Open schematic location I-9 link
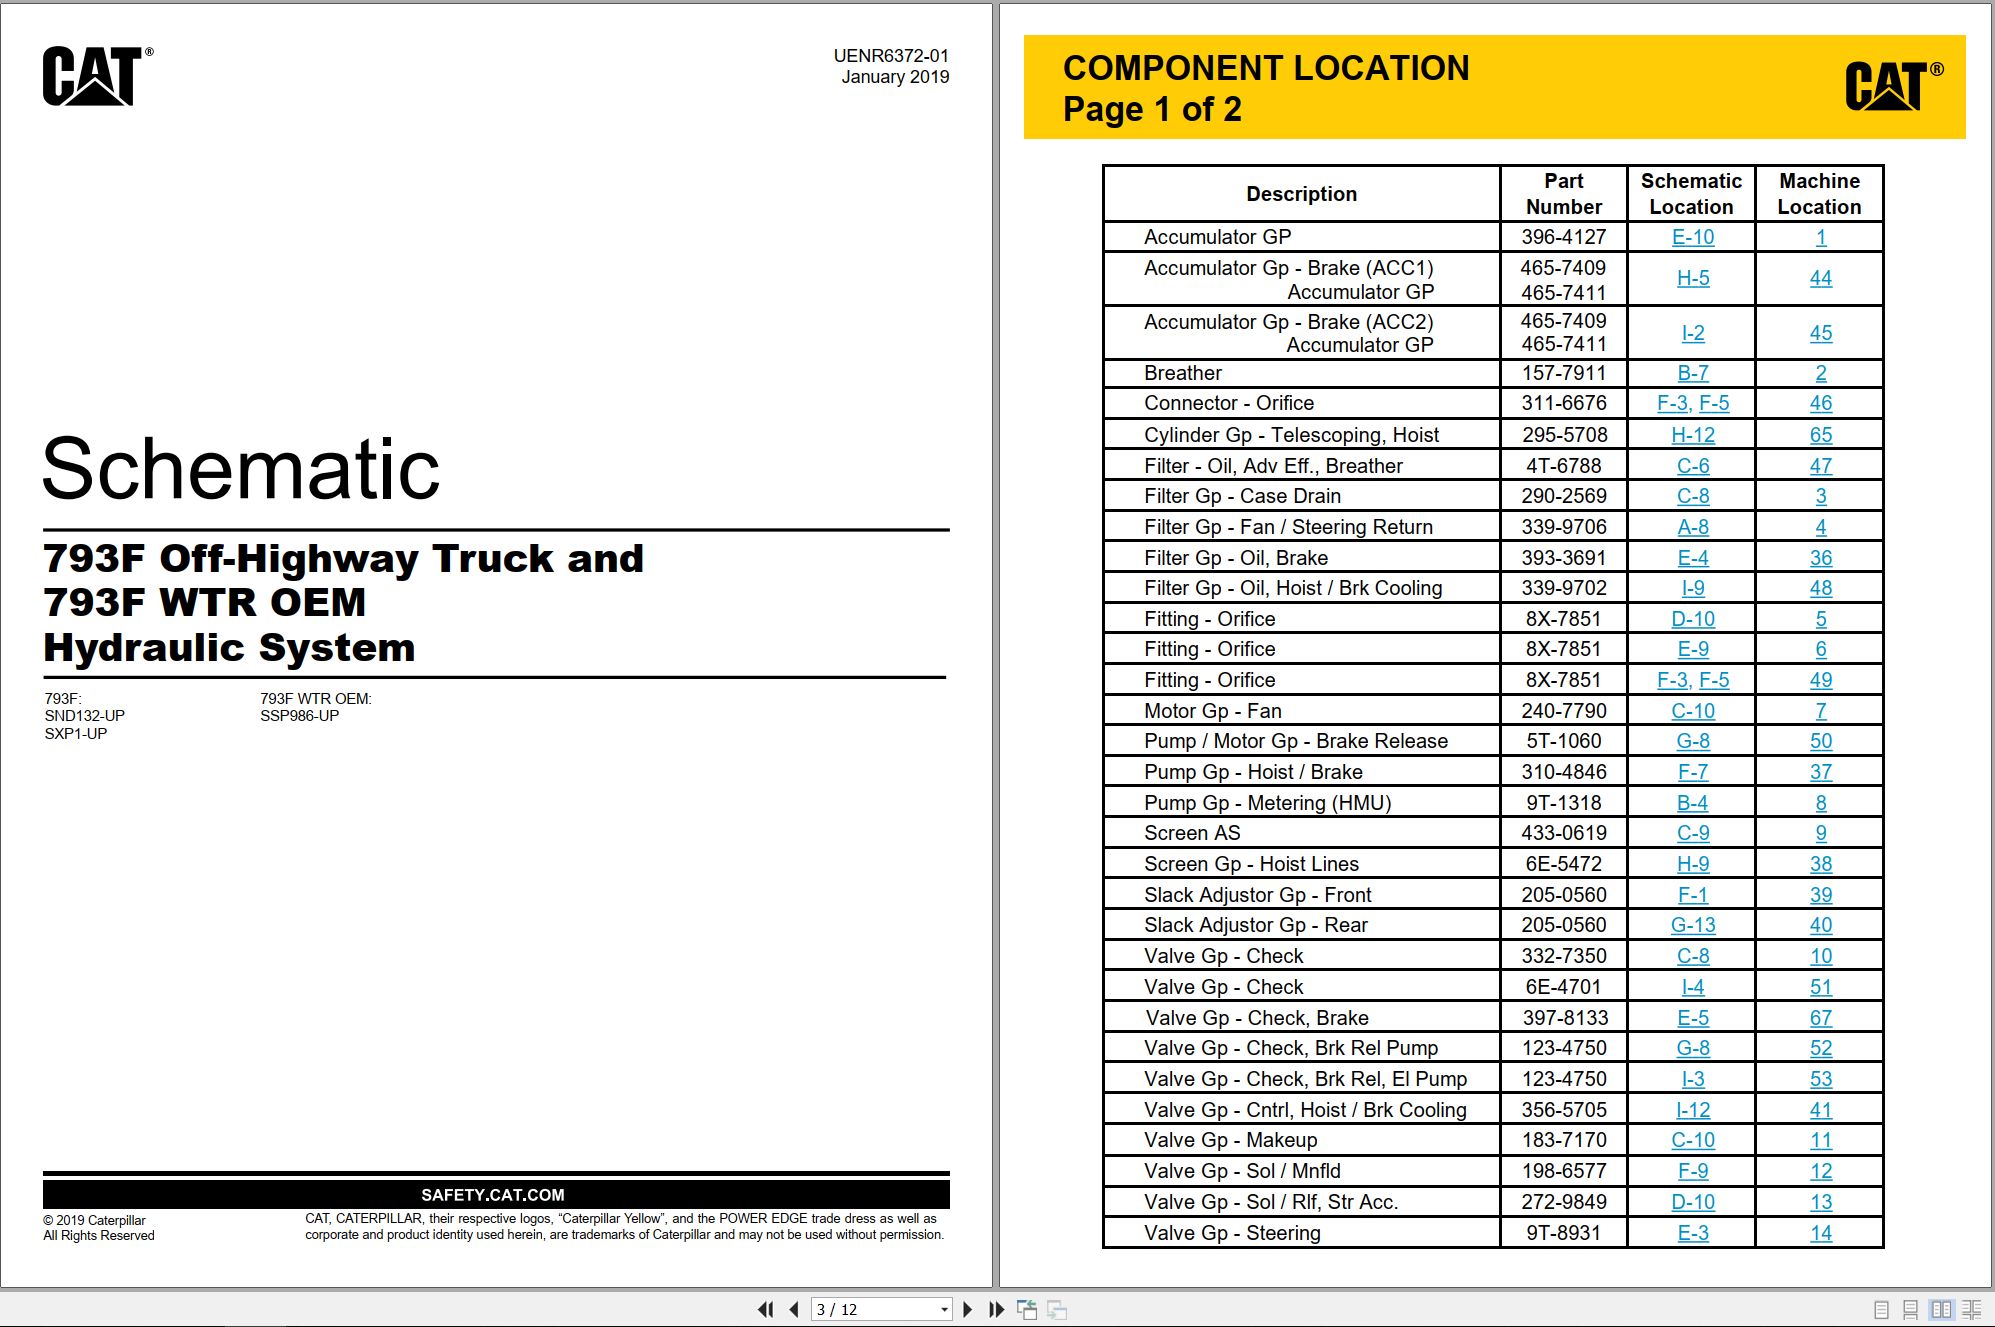This screenshot has height=1327, width=1995. (1693, 588)
